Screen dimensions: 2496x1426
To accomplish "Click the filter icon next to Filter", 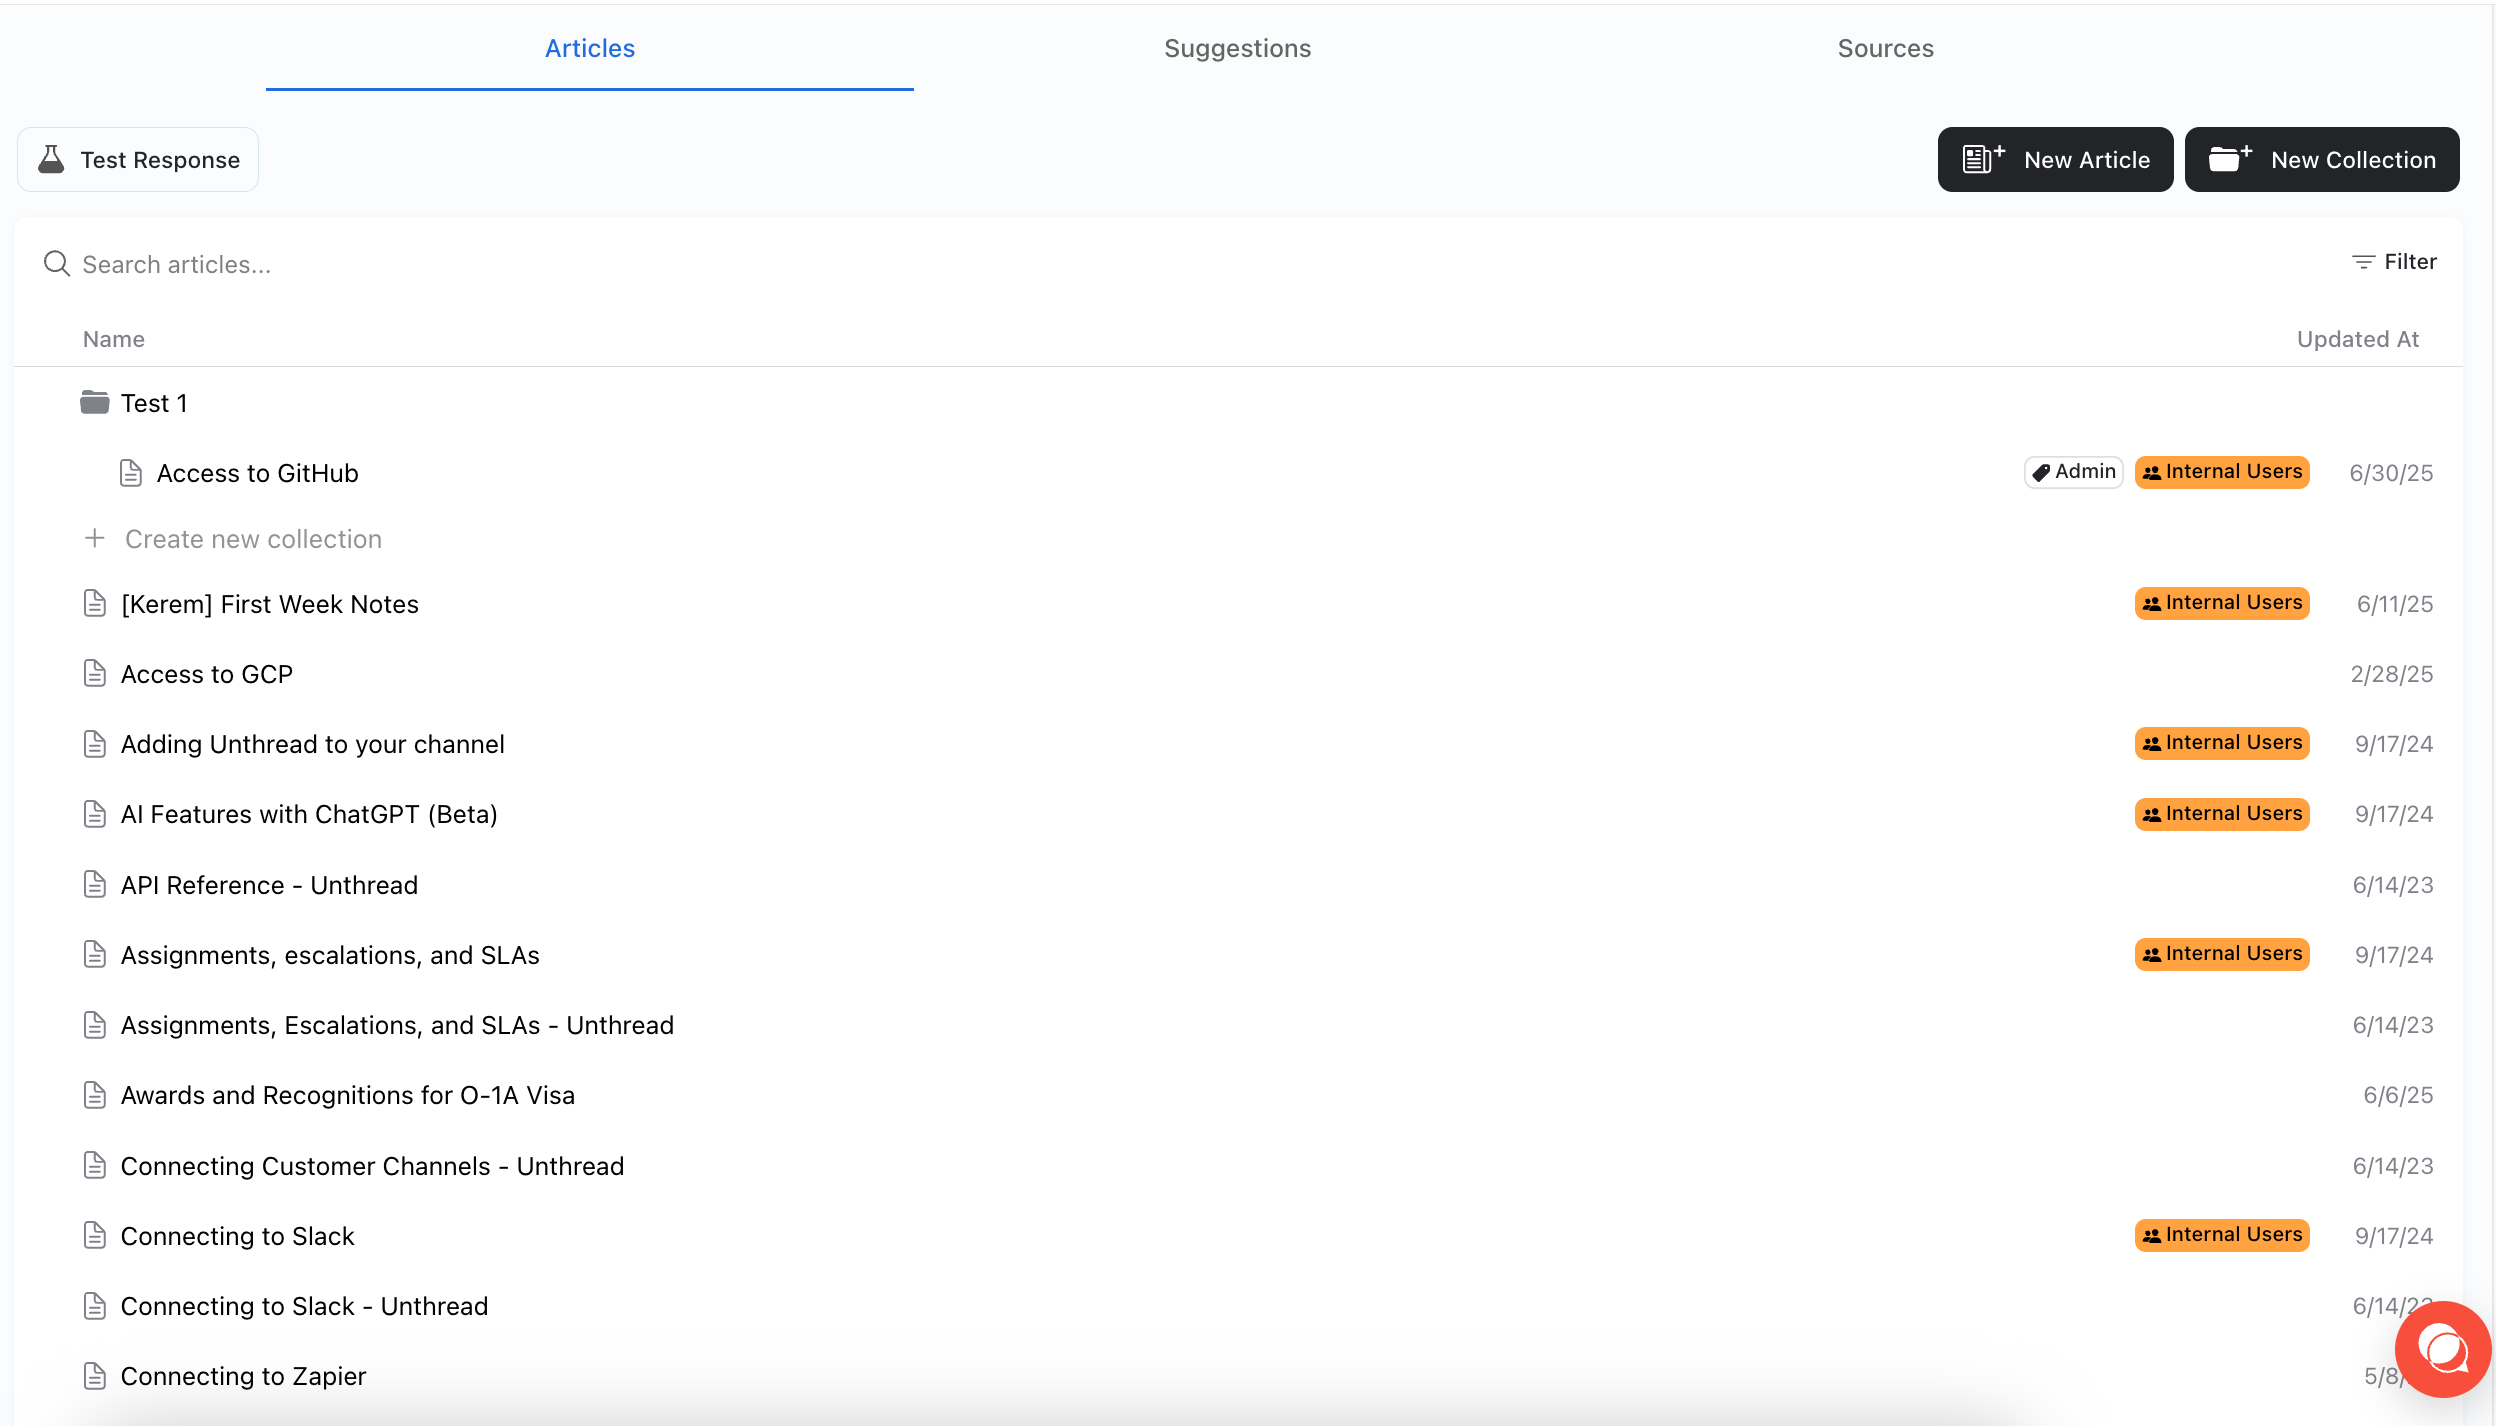I will point(2363,261).
